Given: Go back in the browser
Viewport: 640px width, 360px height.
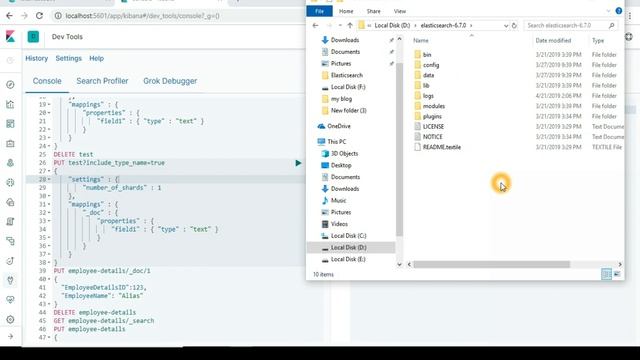Looking at the screenshot, I should pos(9,16).
